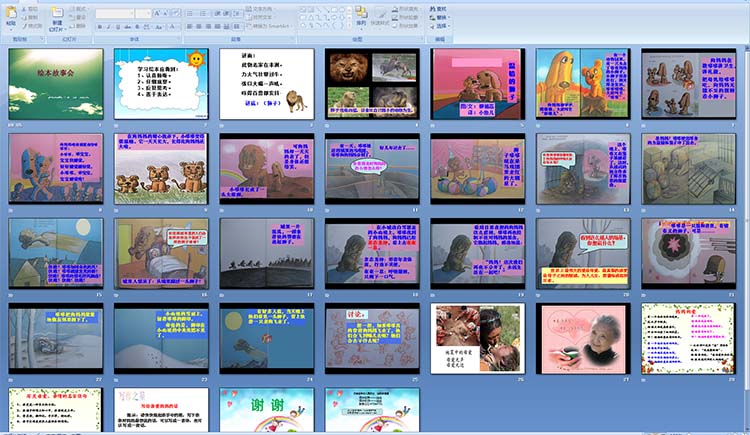Click the Grow Font icon
This screenshot has width=750, height=435.
point(157,13)
